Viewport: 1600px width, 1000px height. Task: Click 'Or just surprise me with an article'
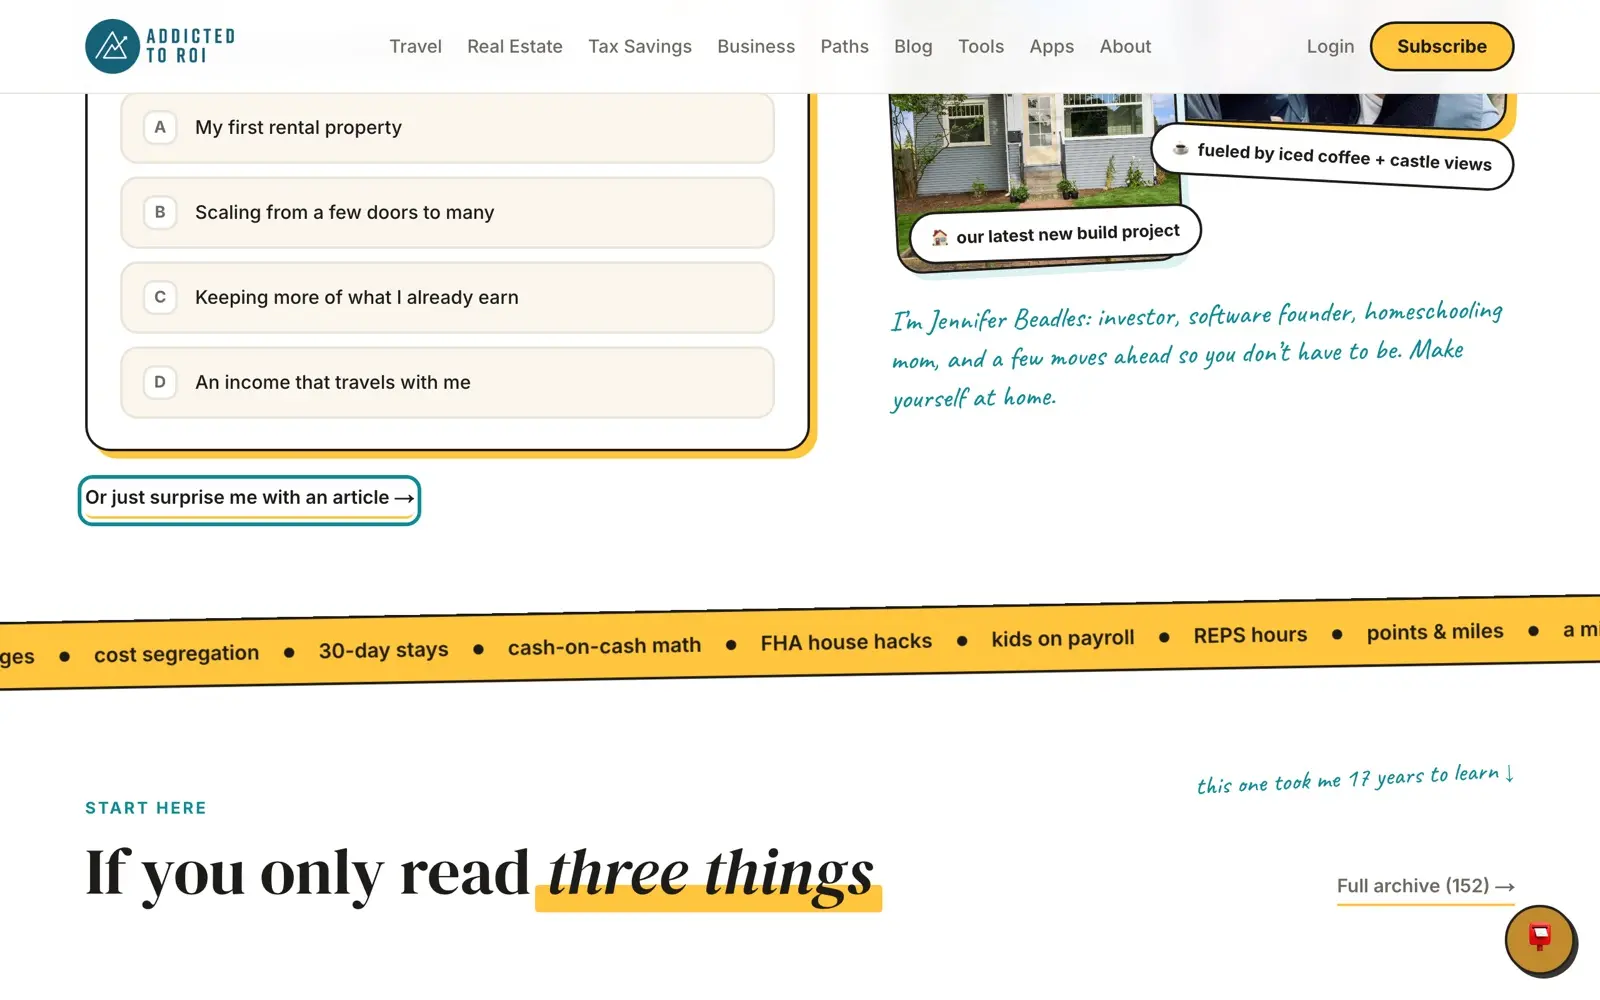tap(249, 499)
